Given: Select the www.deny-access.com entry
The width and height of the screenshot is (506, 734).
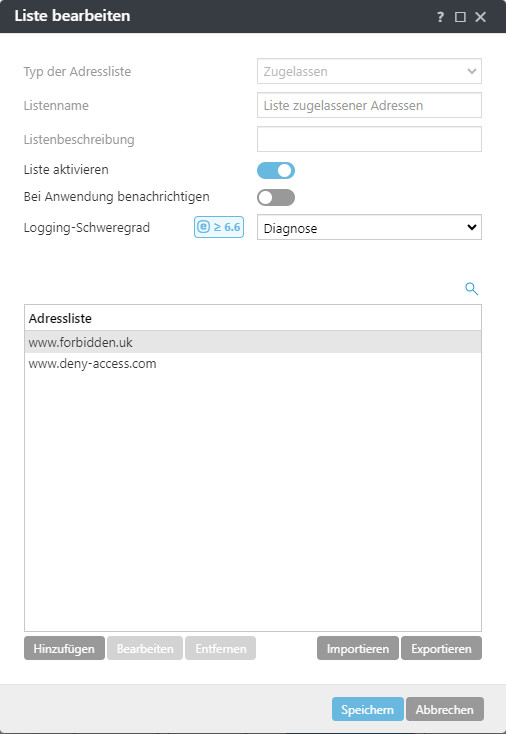Looking at the screenshot, I should [x=253, y=364].
